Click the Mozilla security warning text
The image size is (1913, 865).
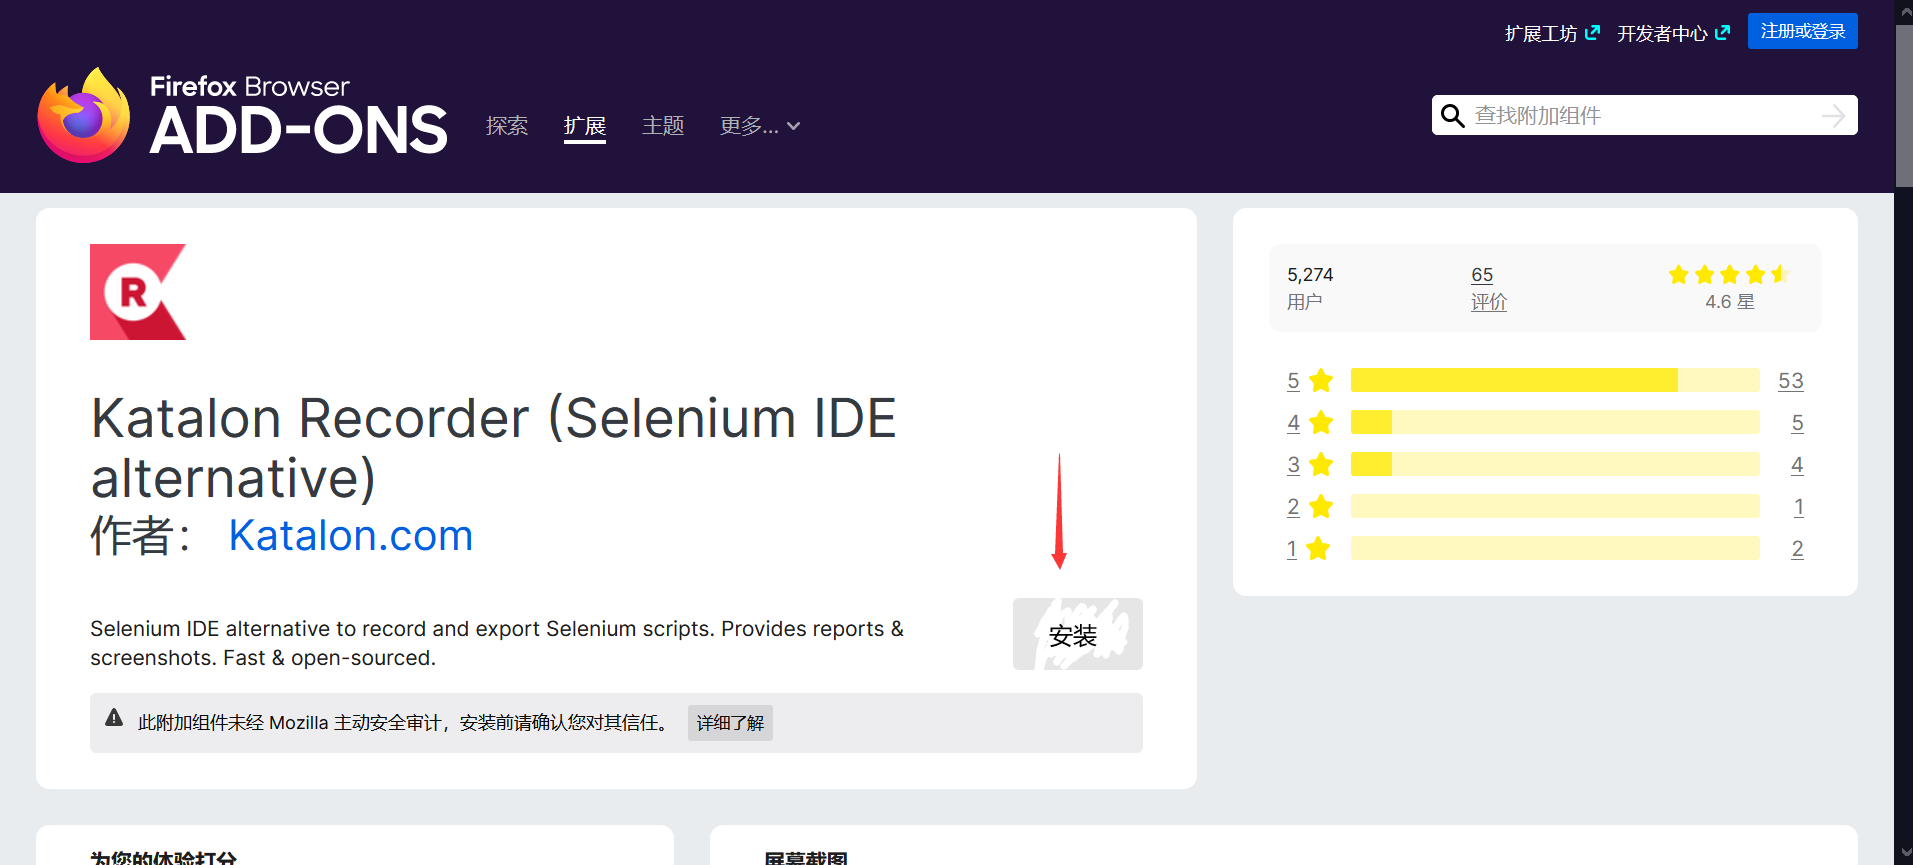pos(405,723)
